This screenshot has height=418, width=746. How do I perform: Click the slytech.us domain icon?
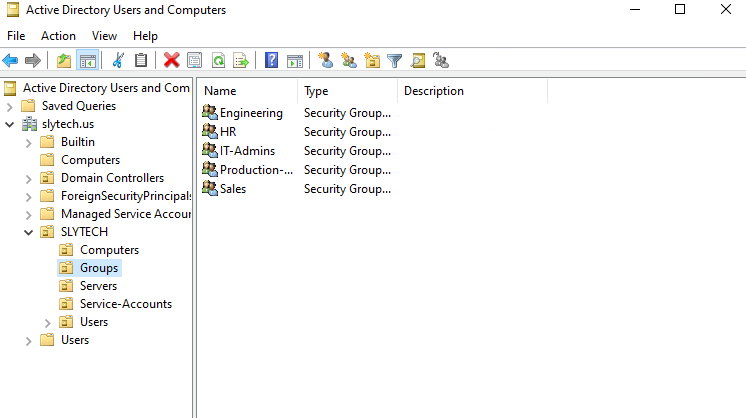29,124
